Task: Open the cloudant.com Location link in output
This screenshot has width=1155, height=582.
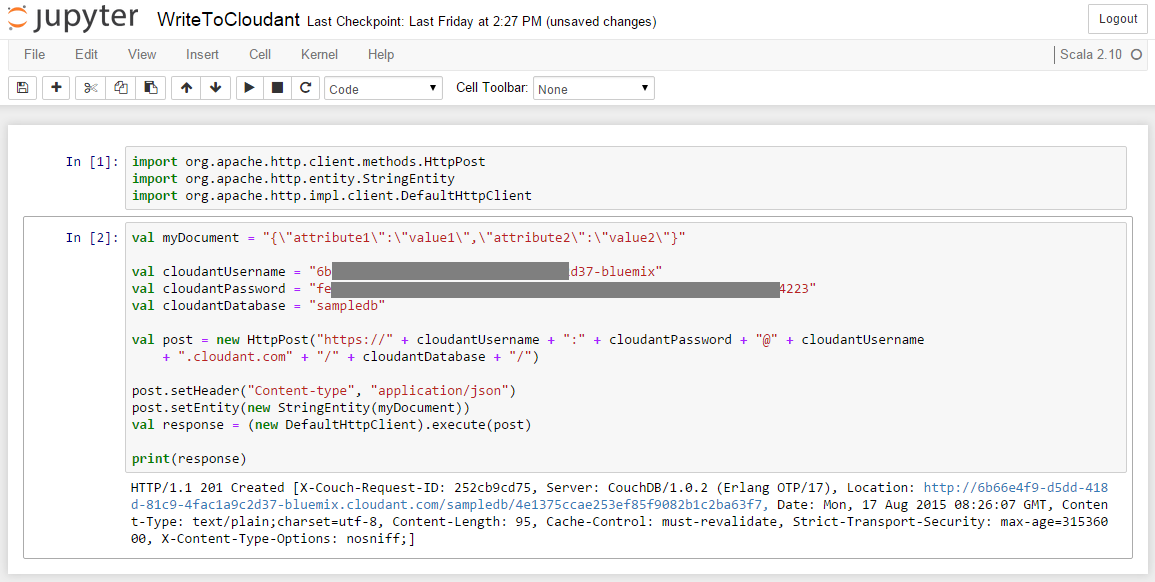Action: click(619, 496)
